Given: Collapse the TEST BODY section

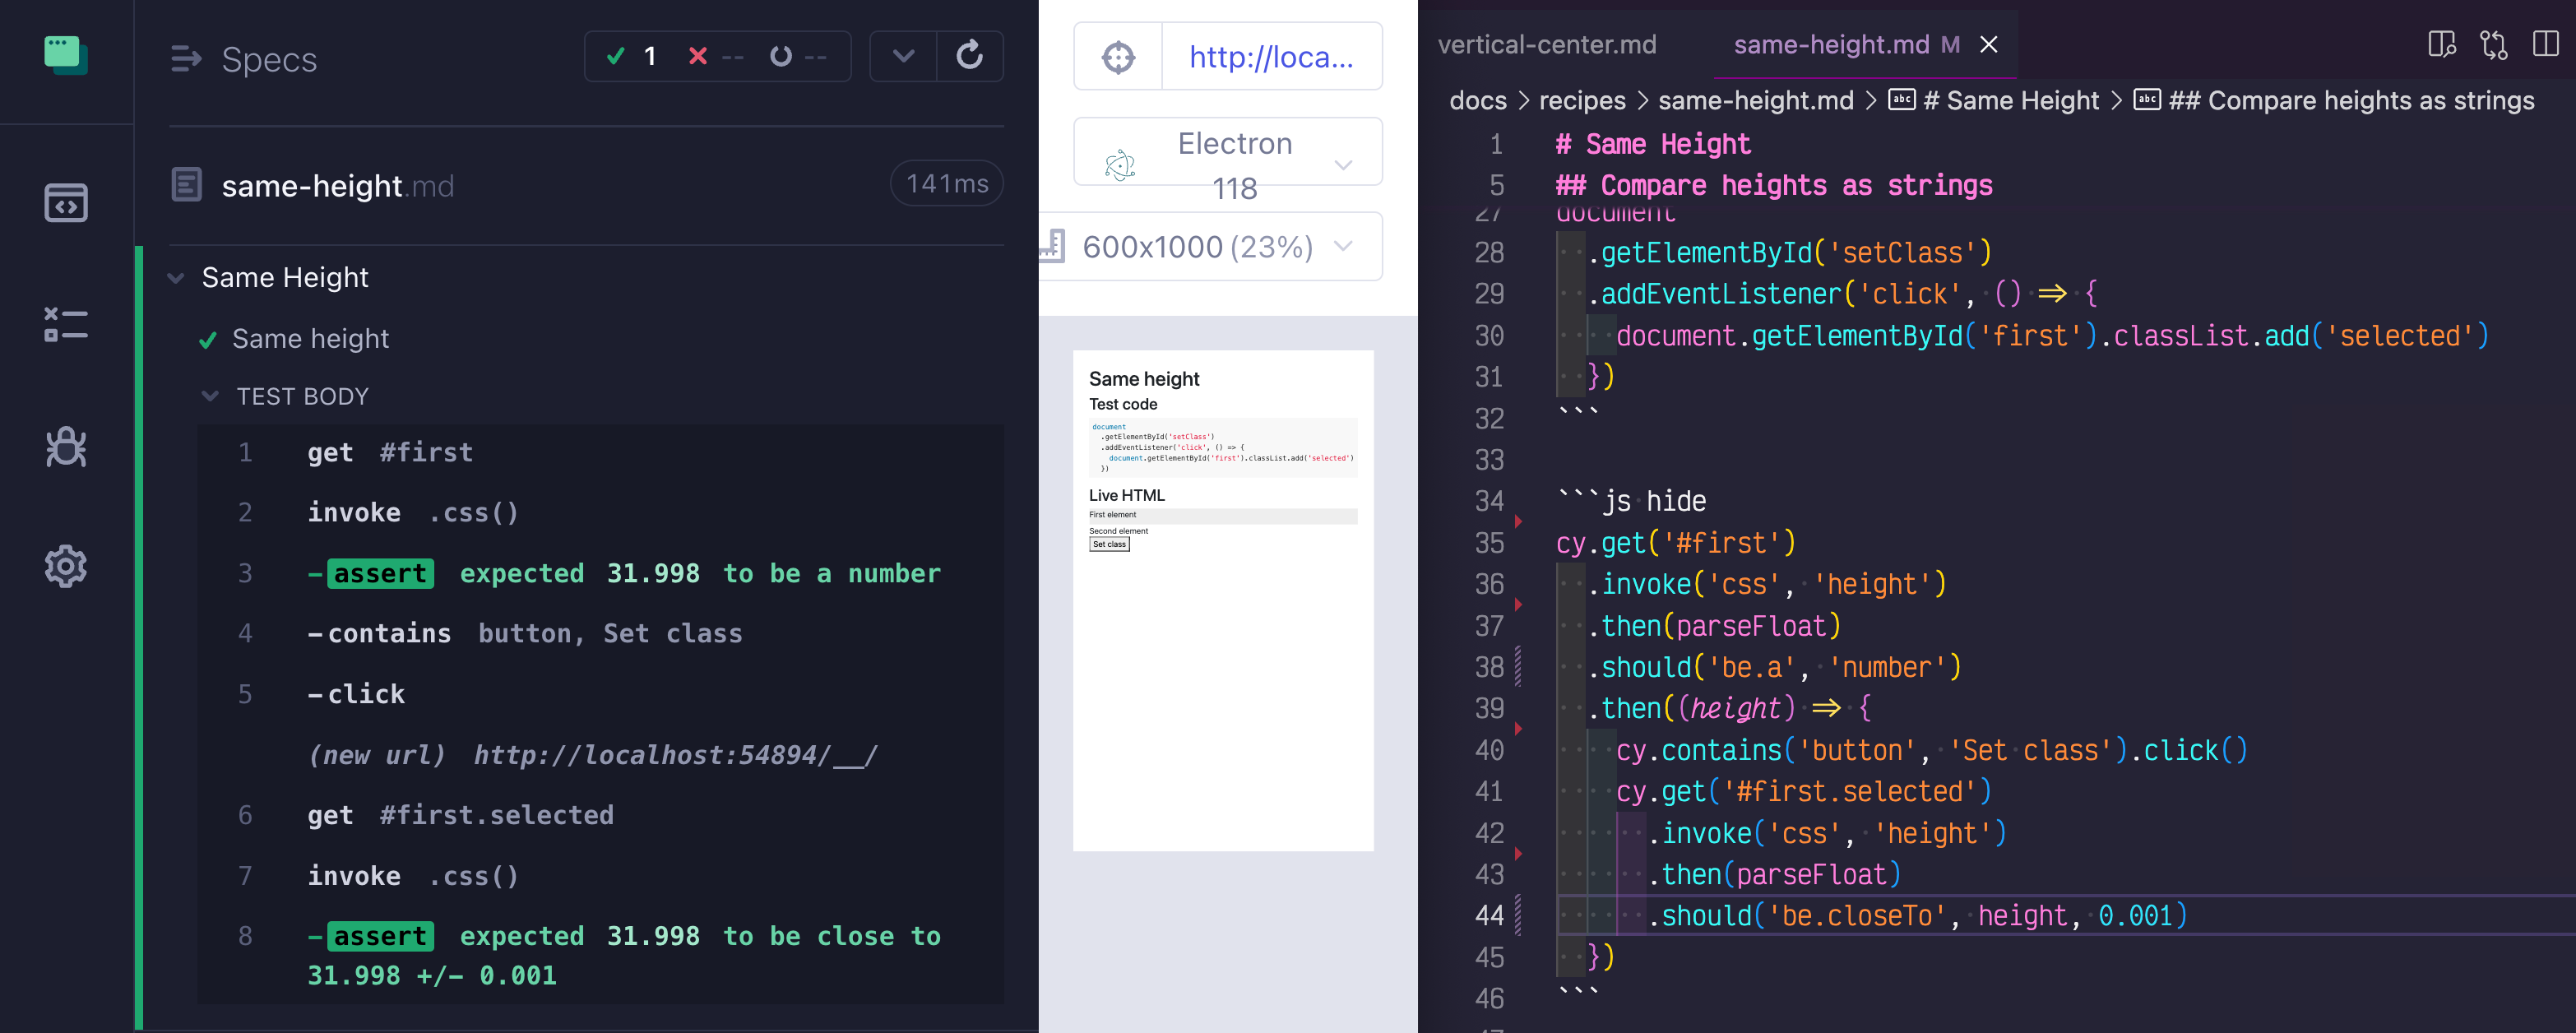Looking at the screenshot, I should pos(210,397).
